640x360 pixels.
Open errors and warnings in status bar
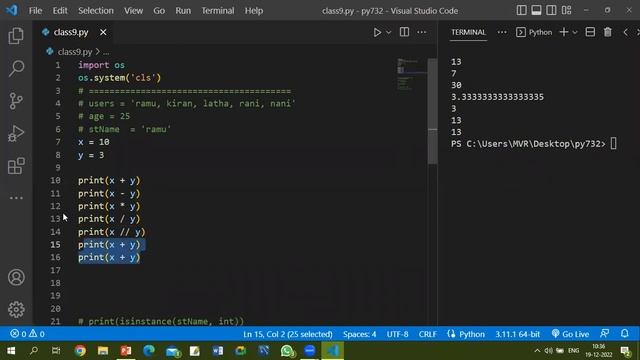(27, 334)
